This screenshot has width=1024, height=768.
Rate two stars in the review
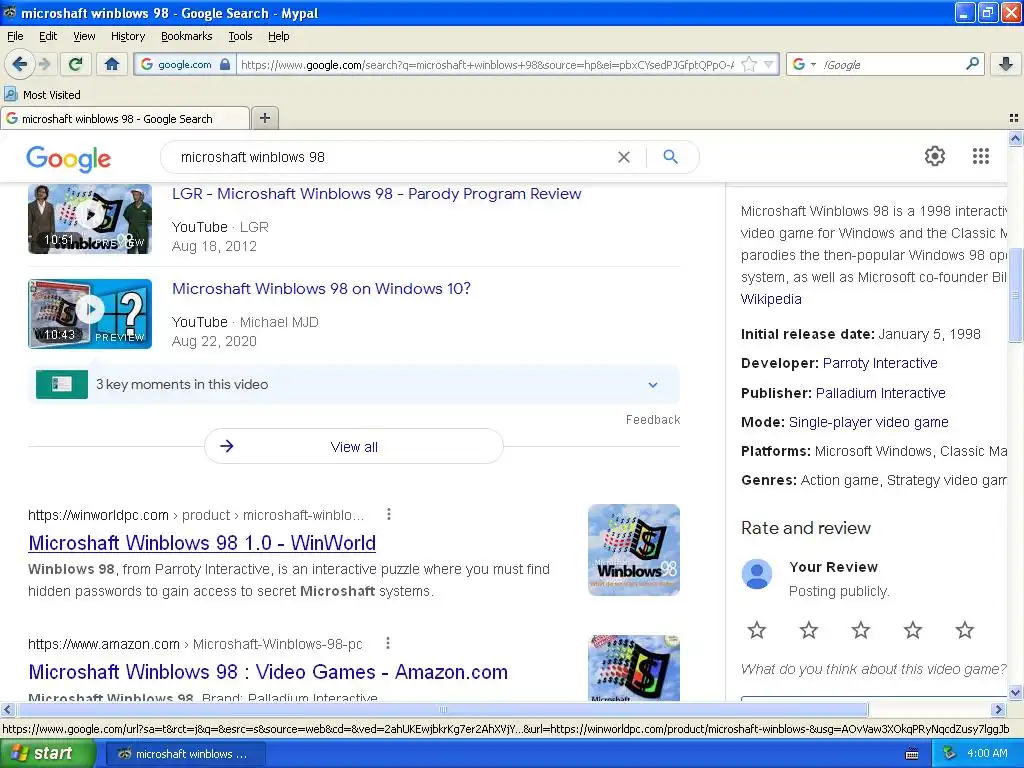click(808, 630)
